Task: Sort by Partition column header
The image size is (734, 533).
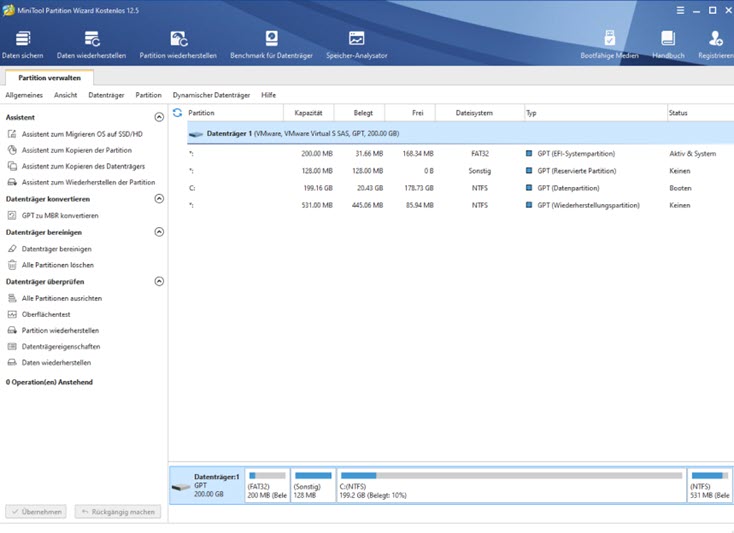Action: coord(234,113)
